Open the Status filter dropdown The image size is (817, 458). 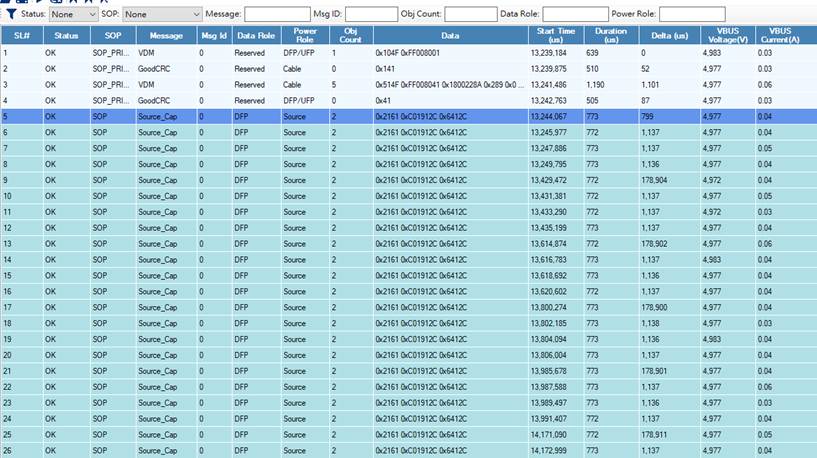coord(73,14)
